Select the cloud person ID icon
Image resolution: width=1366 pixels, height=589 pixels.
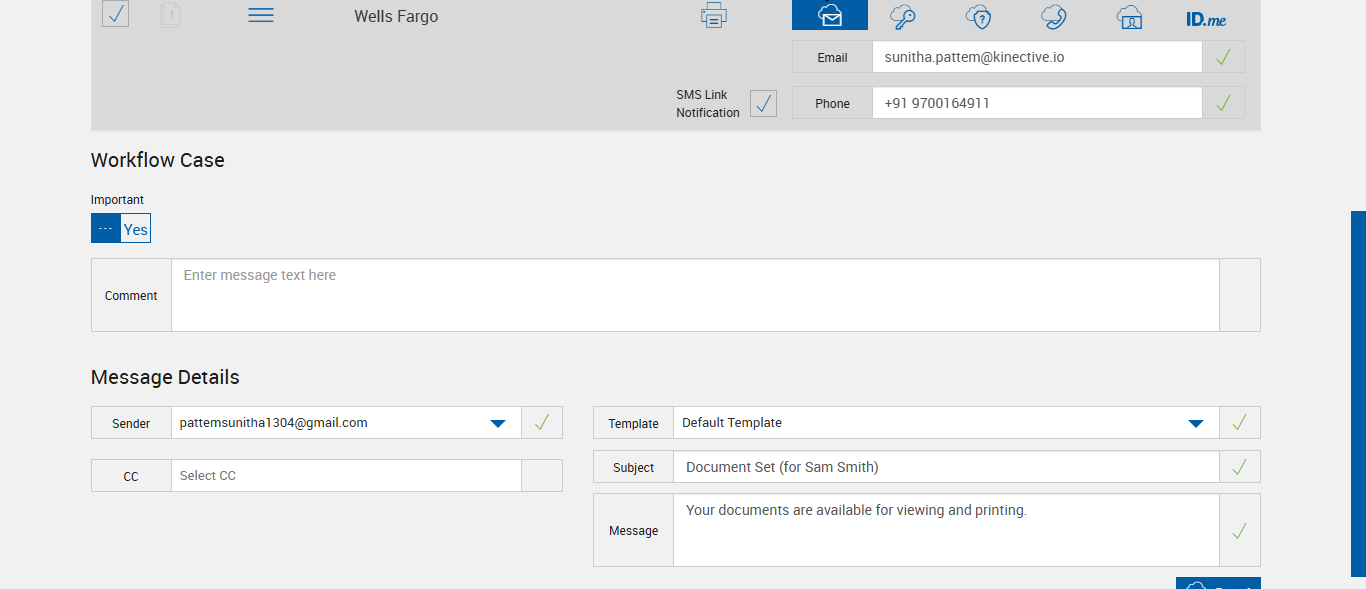click(x=1129, y=17)
